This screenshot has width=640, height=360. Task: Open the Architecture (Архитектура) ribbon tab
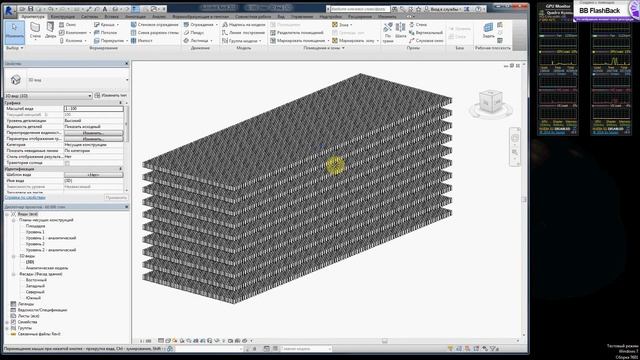pyautogui.click(x=33, y=17)
